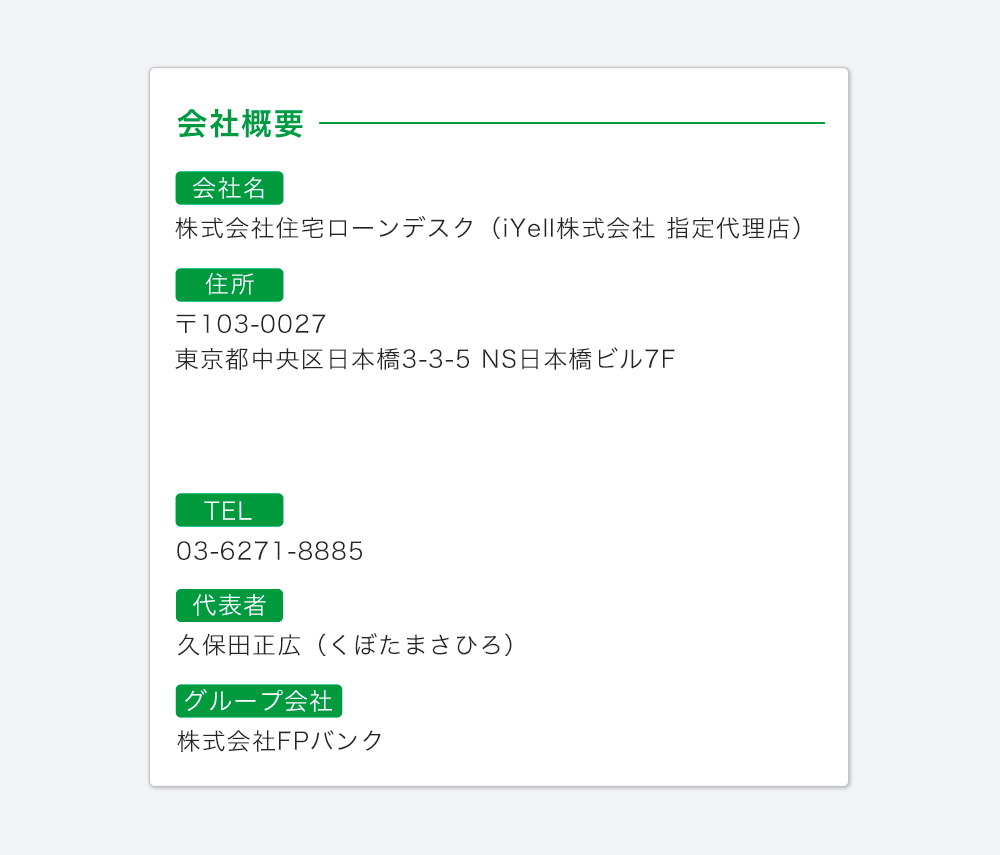
Task: Click the 指定代理店 text
Action: coord(728,228)
